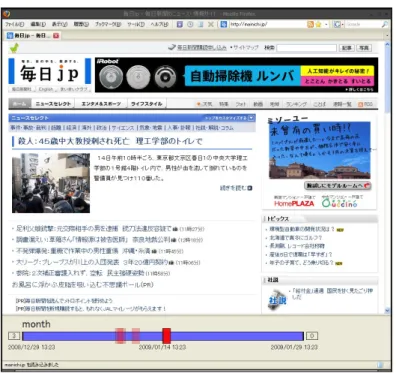Open the ブックマーク menu
396x373 pixels.
[x=108, y=24]
